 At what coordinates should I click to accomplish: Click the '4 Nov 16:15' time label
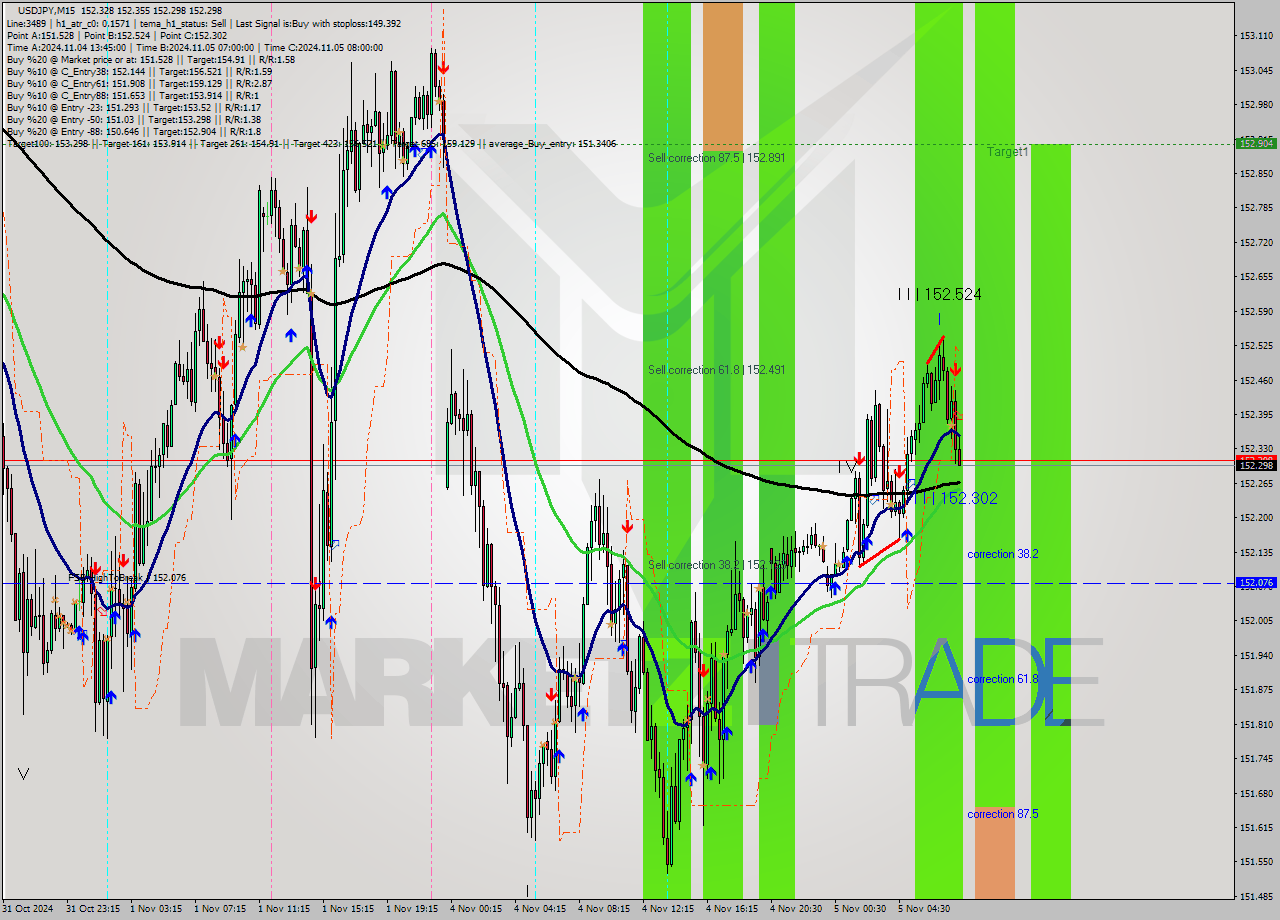pyautogui.click(x=732, y=909)
